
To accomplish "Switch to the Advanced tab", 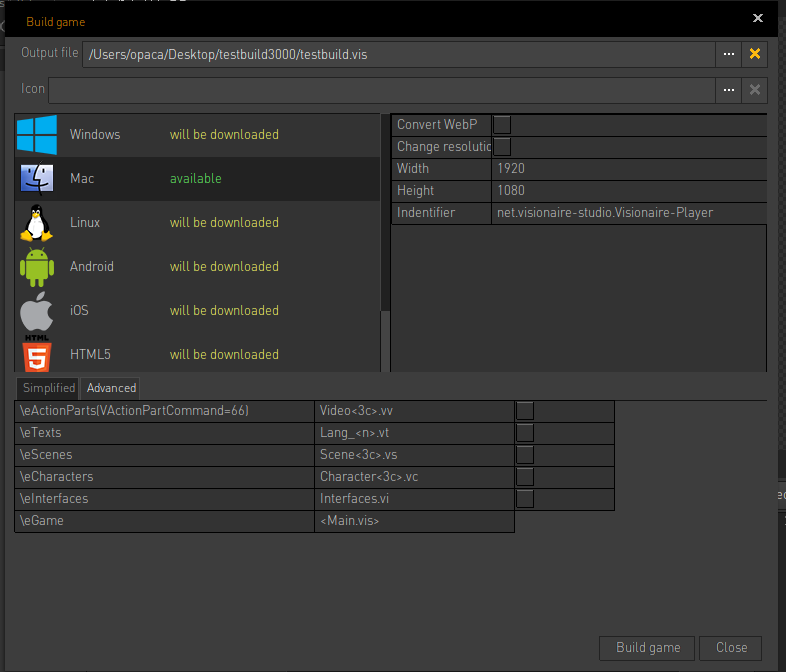I will 111,388.
